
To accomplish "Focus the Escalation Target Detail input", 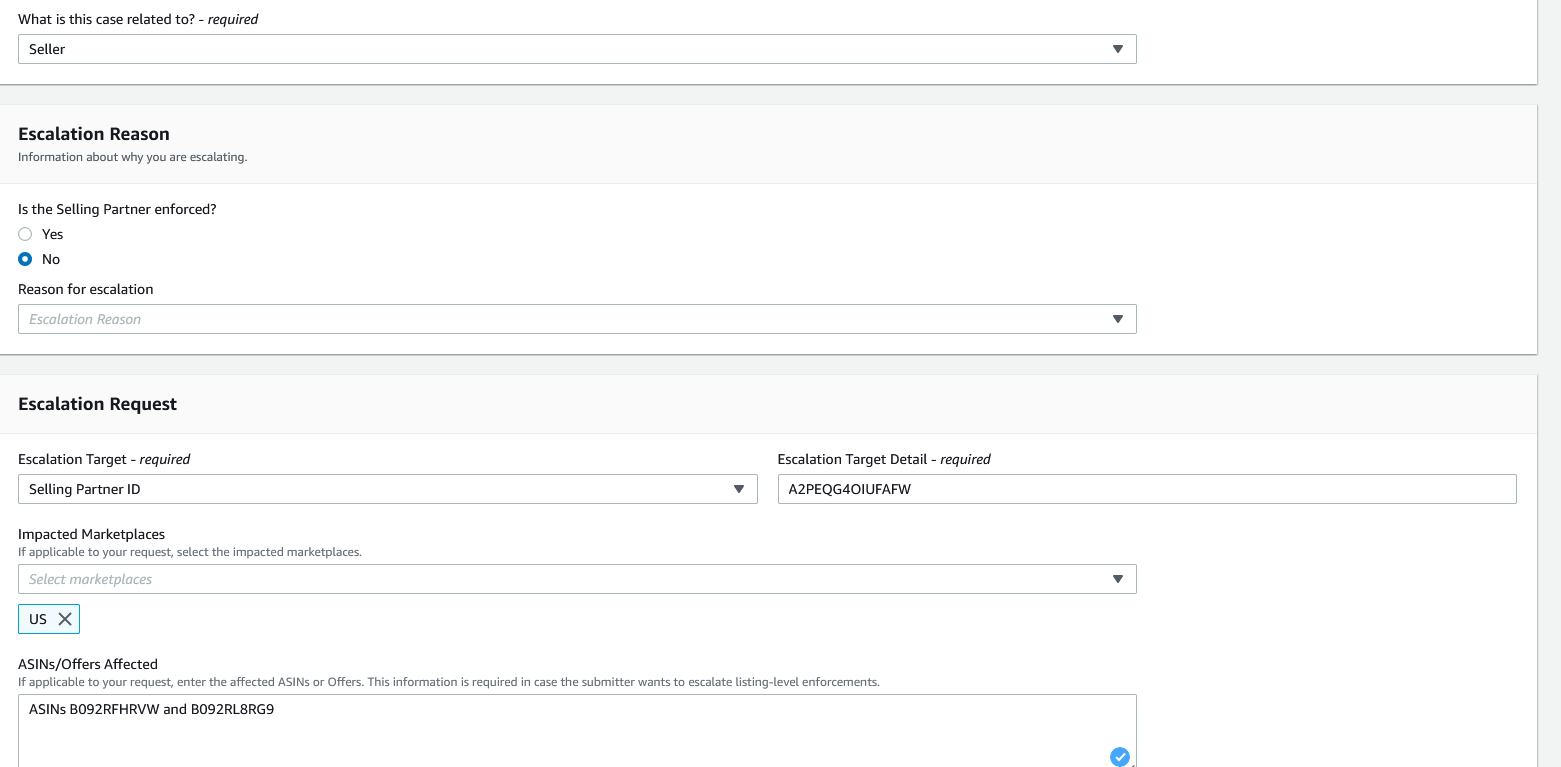I will click(x=1146, y=489).
